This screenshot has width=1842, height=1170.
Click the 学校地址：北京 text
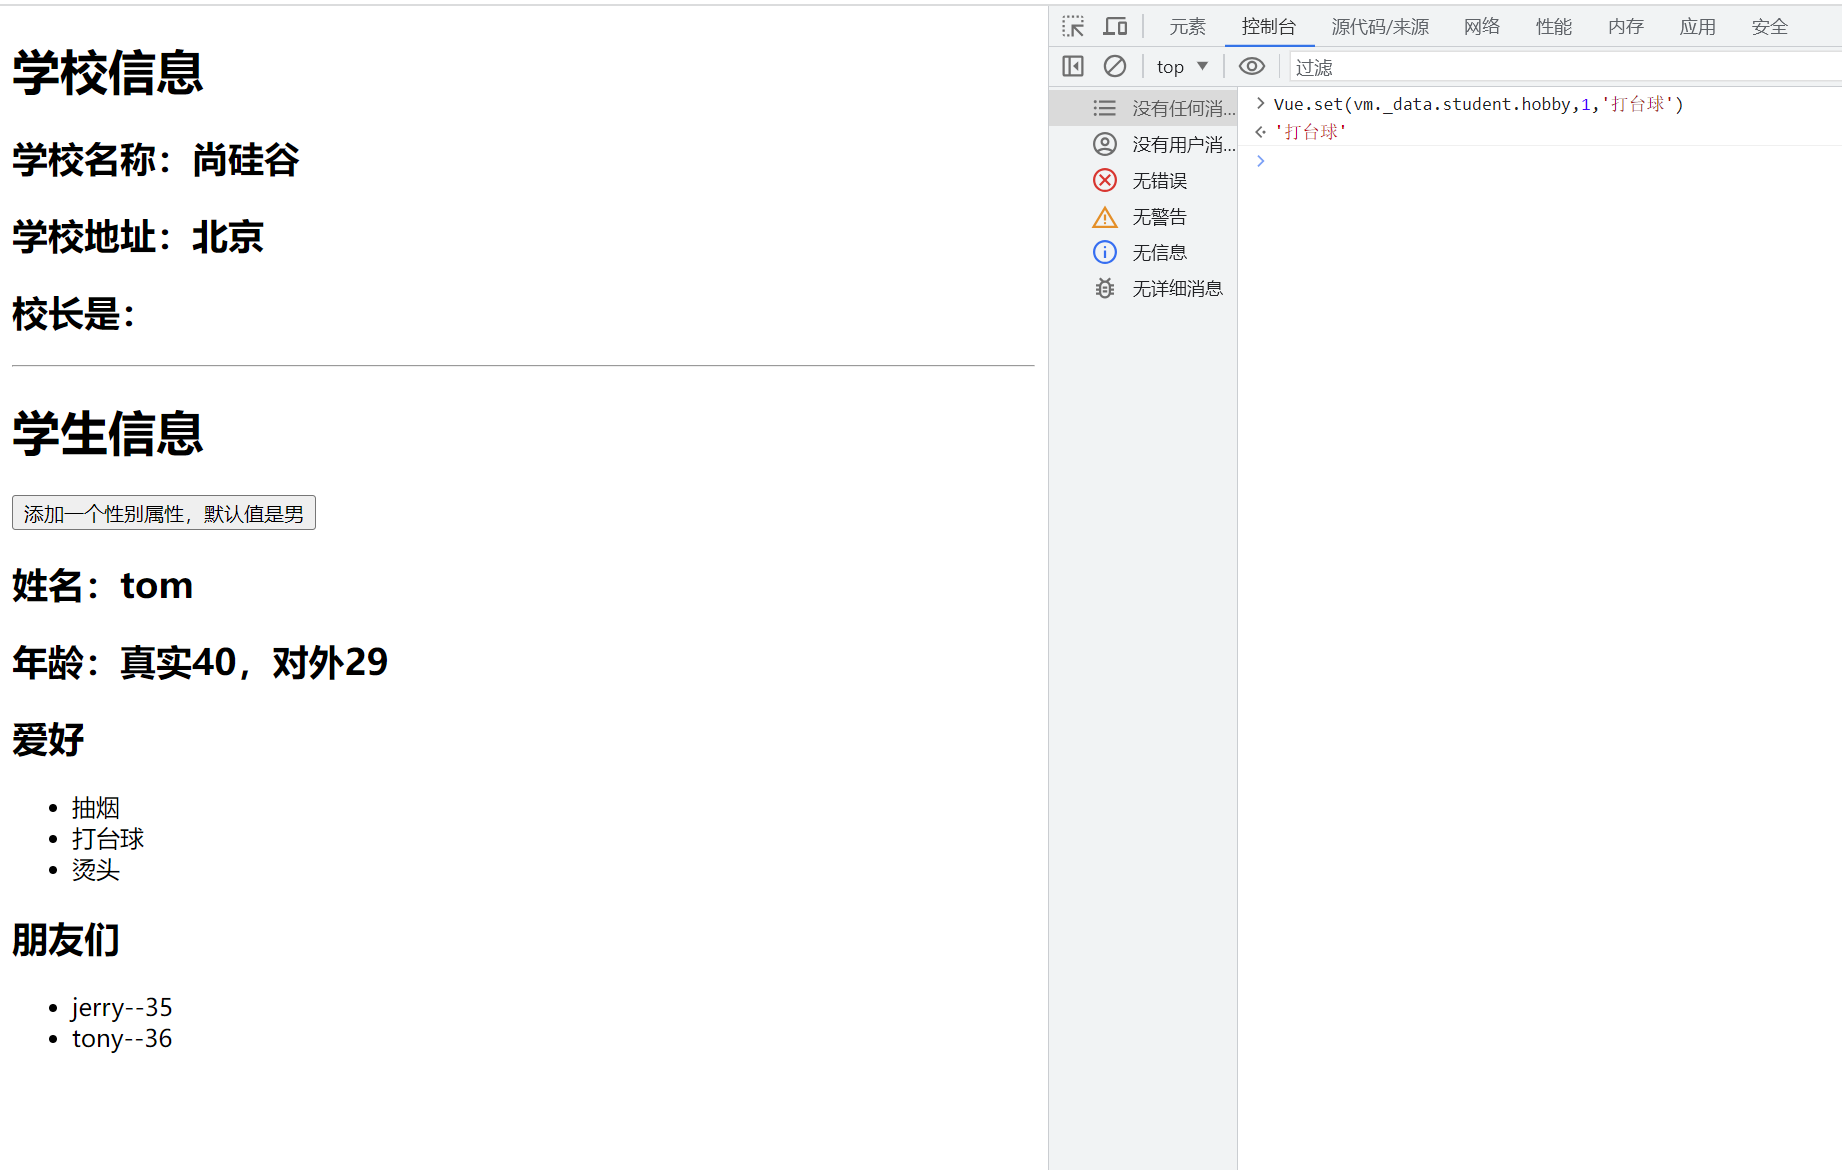click(x=138, y=237)
